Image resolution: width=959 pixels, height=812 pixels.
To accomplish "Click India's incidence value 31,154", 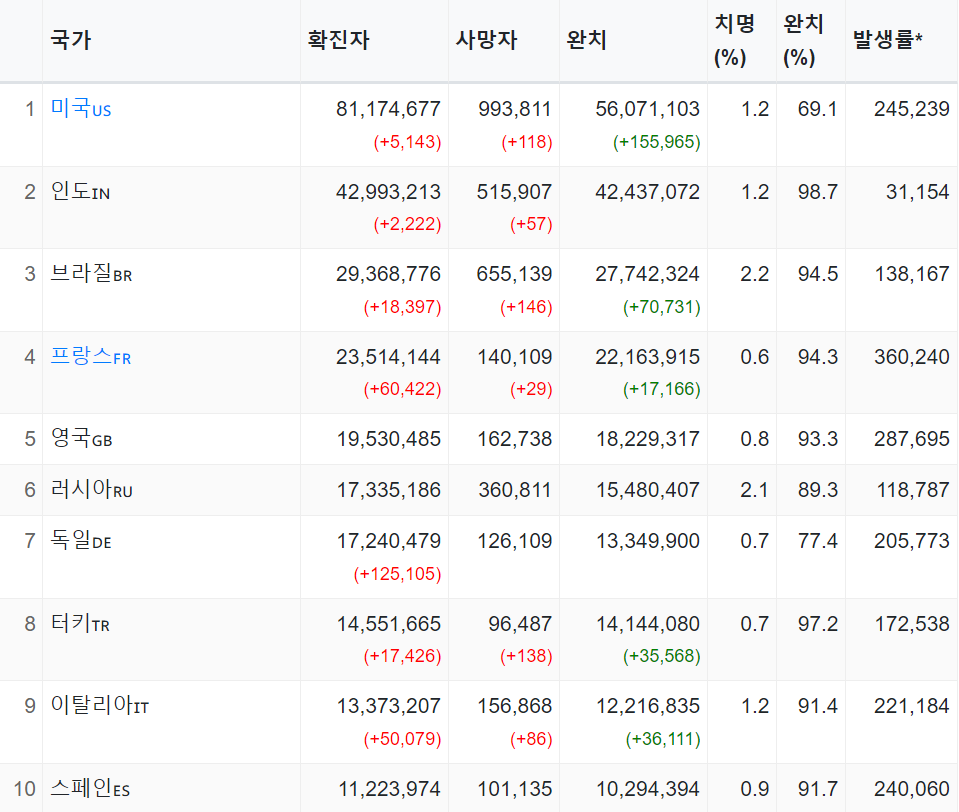I will tap(918, 192).
